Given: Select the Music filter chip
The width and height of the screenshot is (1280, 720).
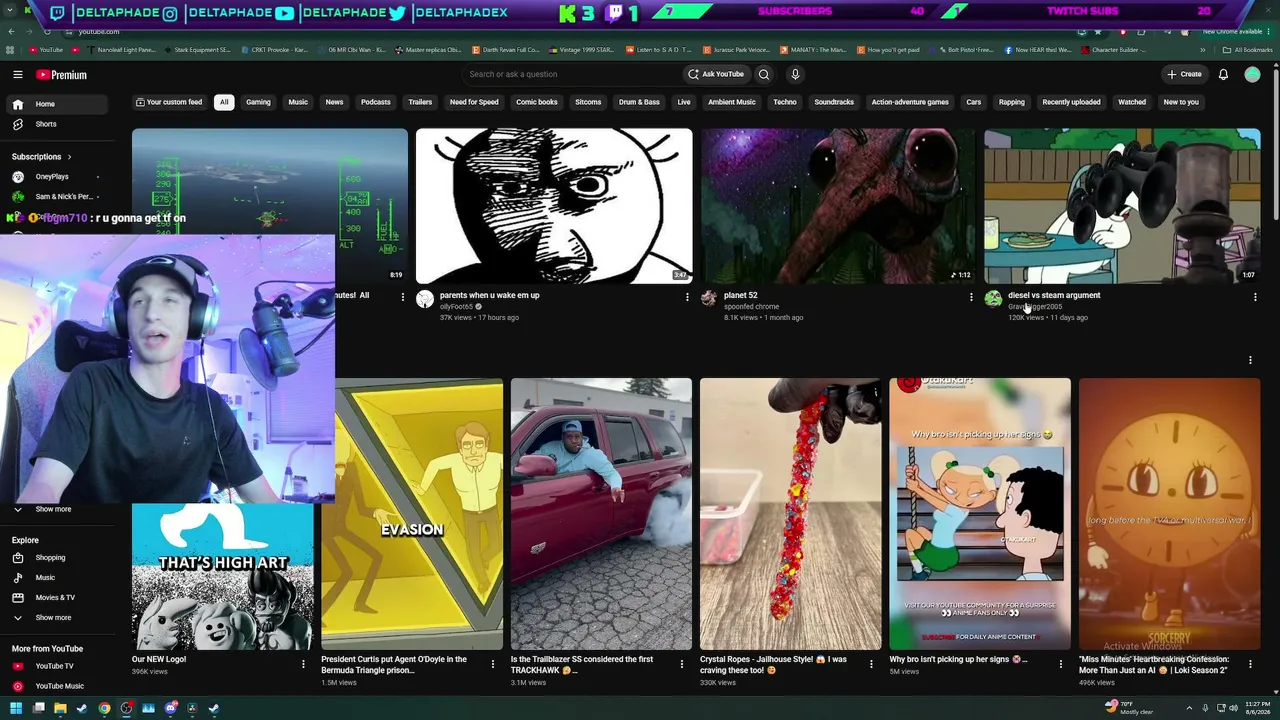Looking at the screenshot, I should (298, 102).
